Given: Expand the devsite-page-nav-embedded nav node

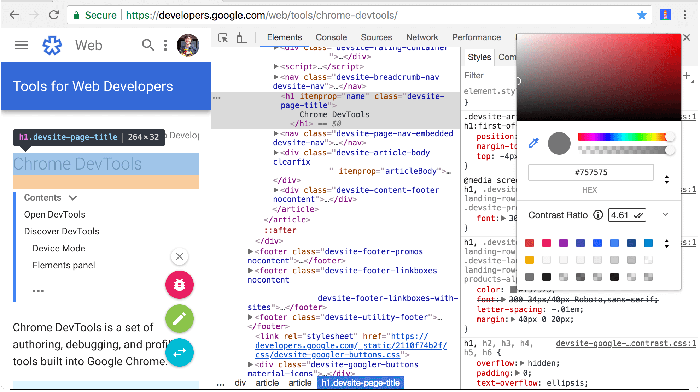Looking at the screenshot, I should [276, 133].
